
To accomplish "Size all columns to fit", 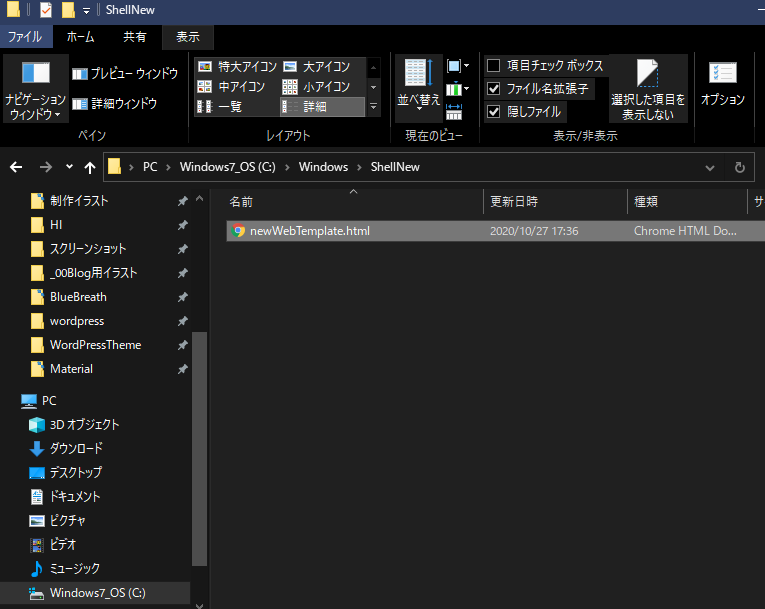I will pyautogui.click(x=454, y=112).
